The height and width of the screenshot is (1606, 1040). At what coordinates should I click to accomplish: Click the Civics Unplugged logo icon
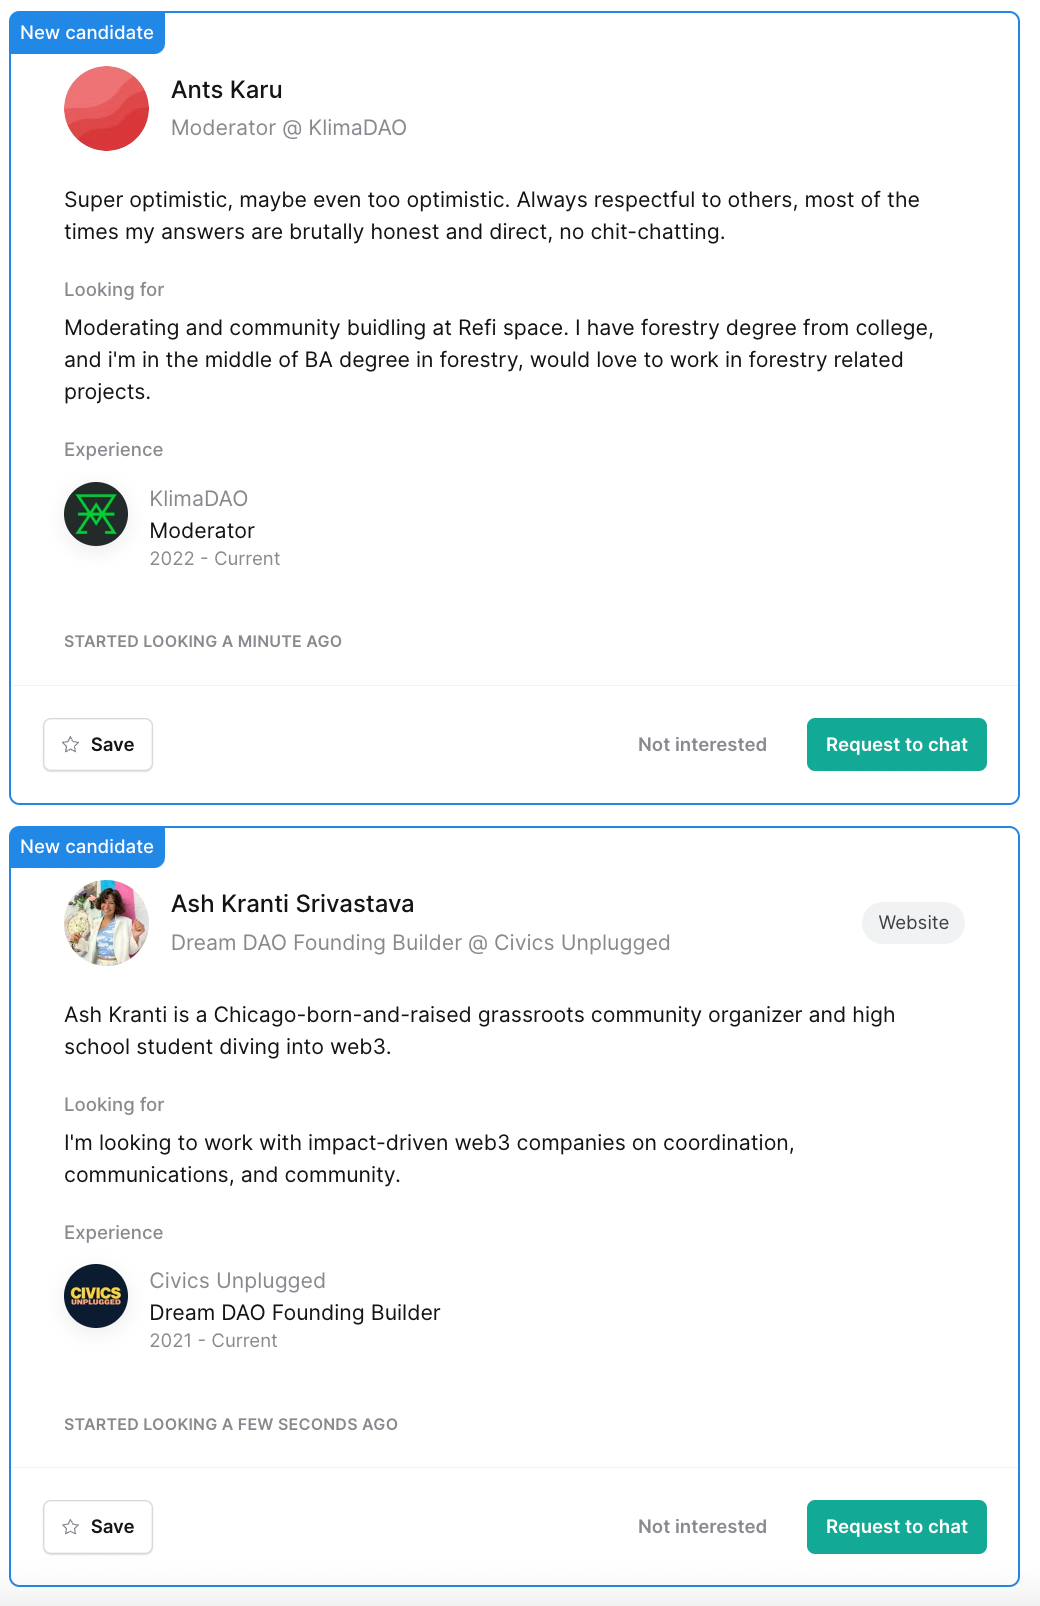pos(96,1296)
